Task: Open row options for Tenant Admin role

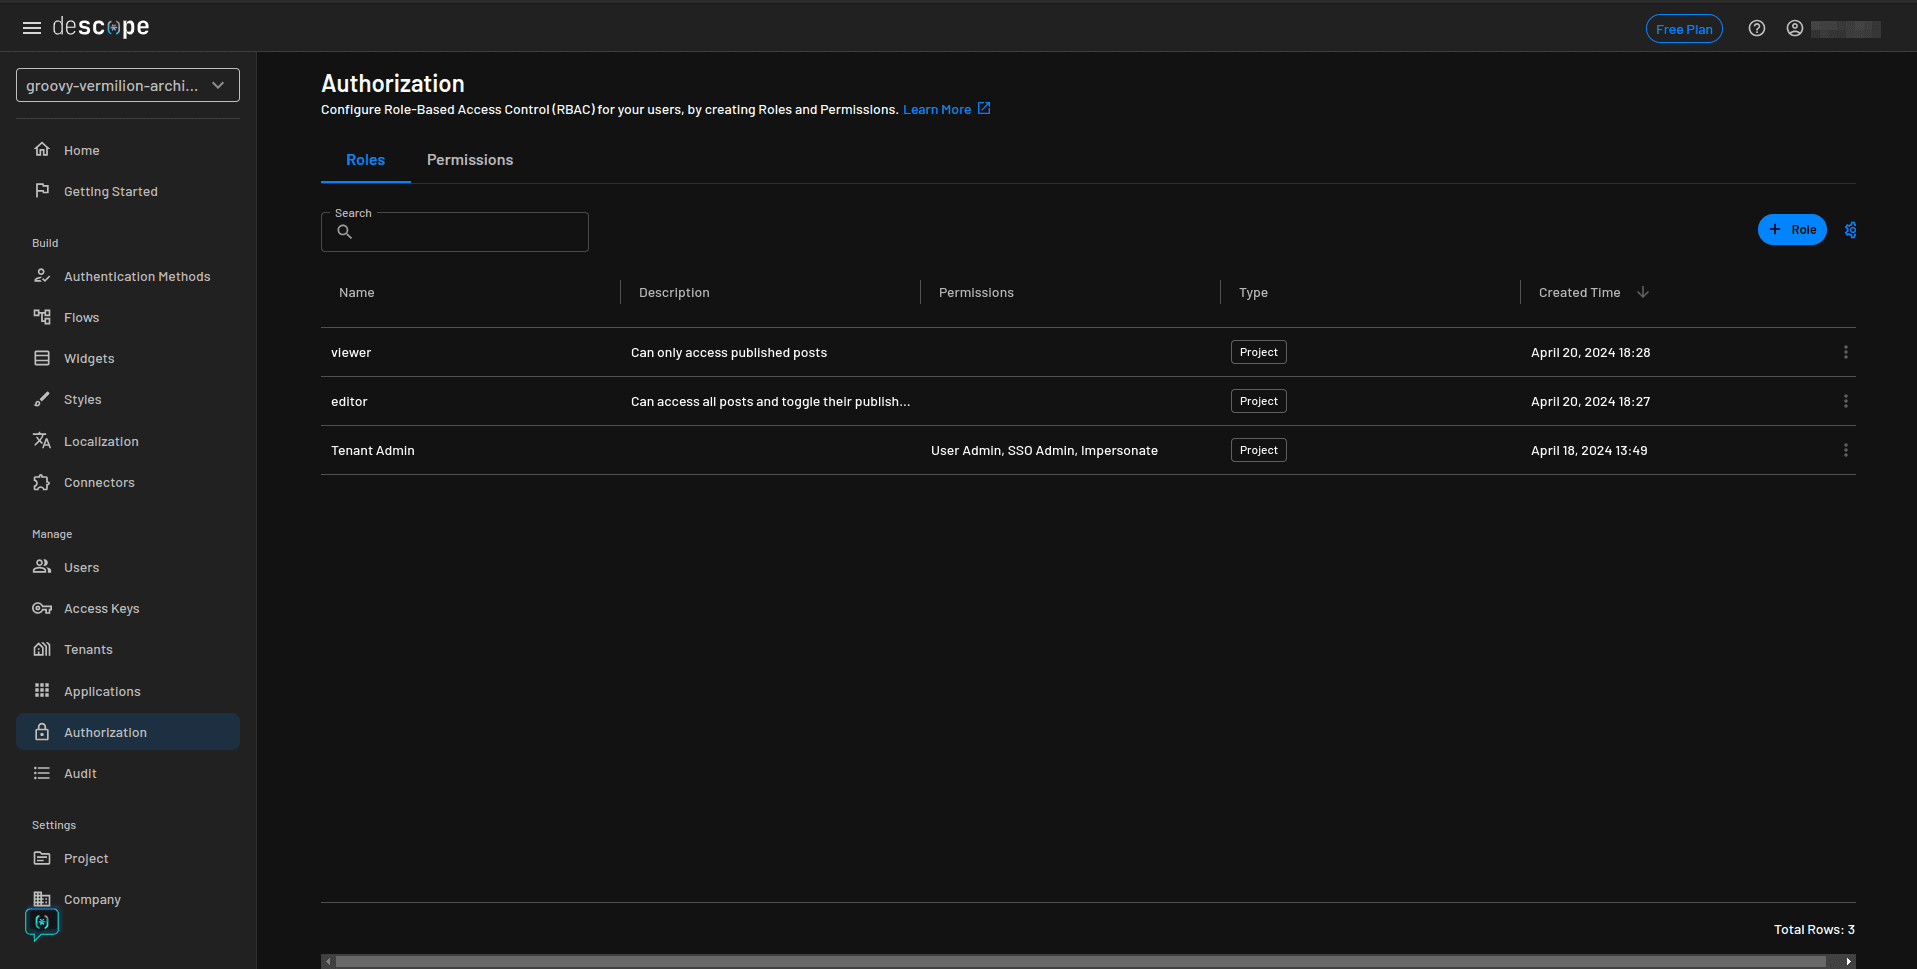Action: coord(1845,451)
